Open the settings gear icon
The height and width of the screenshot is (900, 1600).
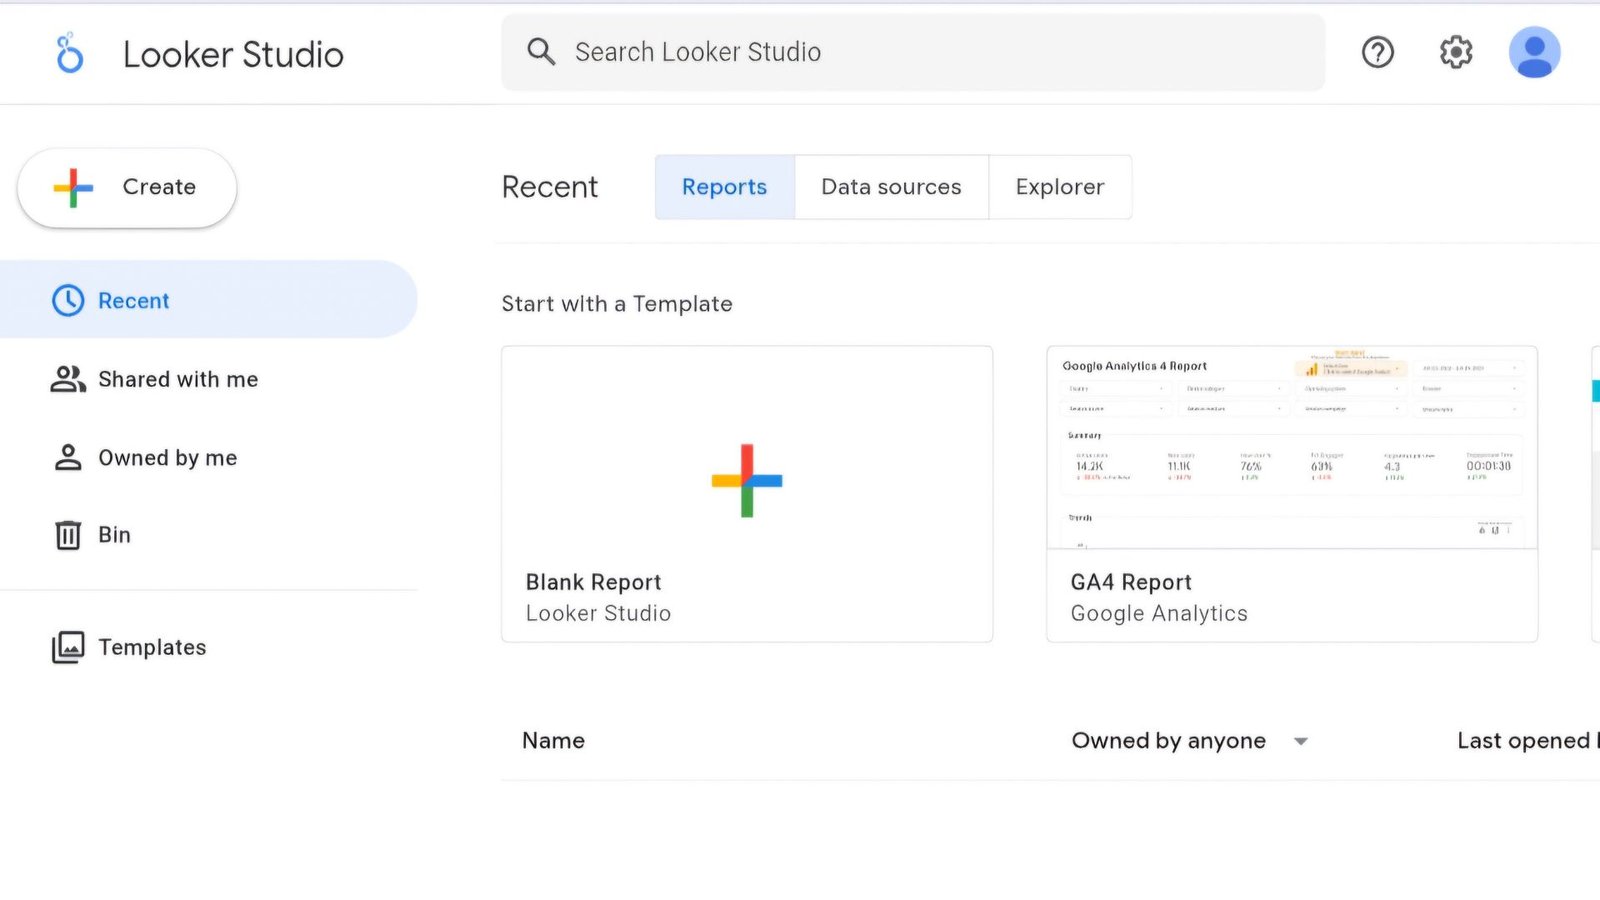click(x=1456, y=52)
